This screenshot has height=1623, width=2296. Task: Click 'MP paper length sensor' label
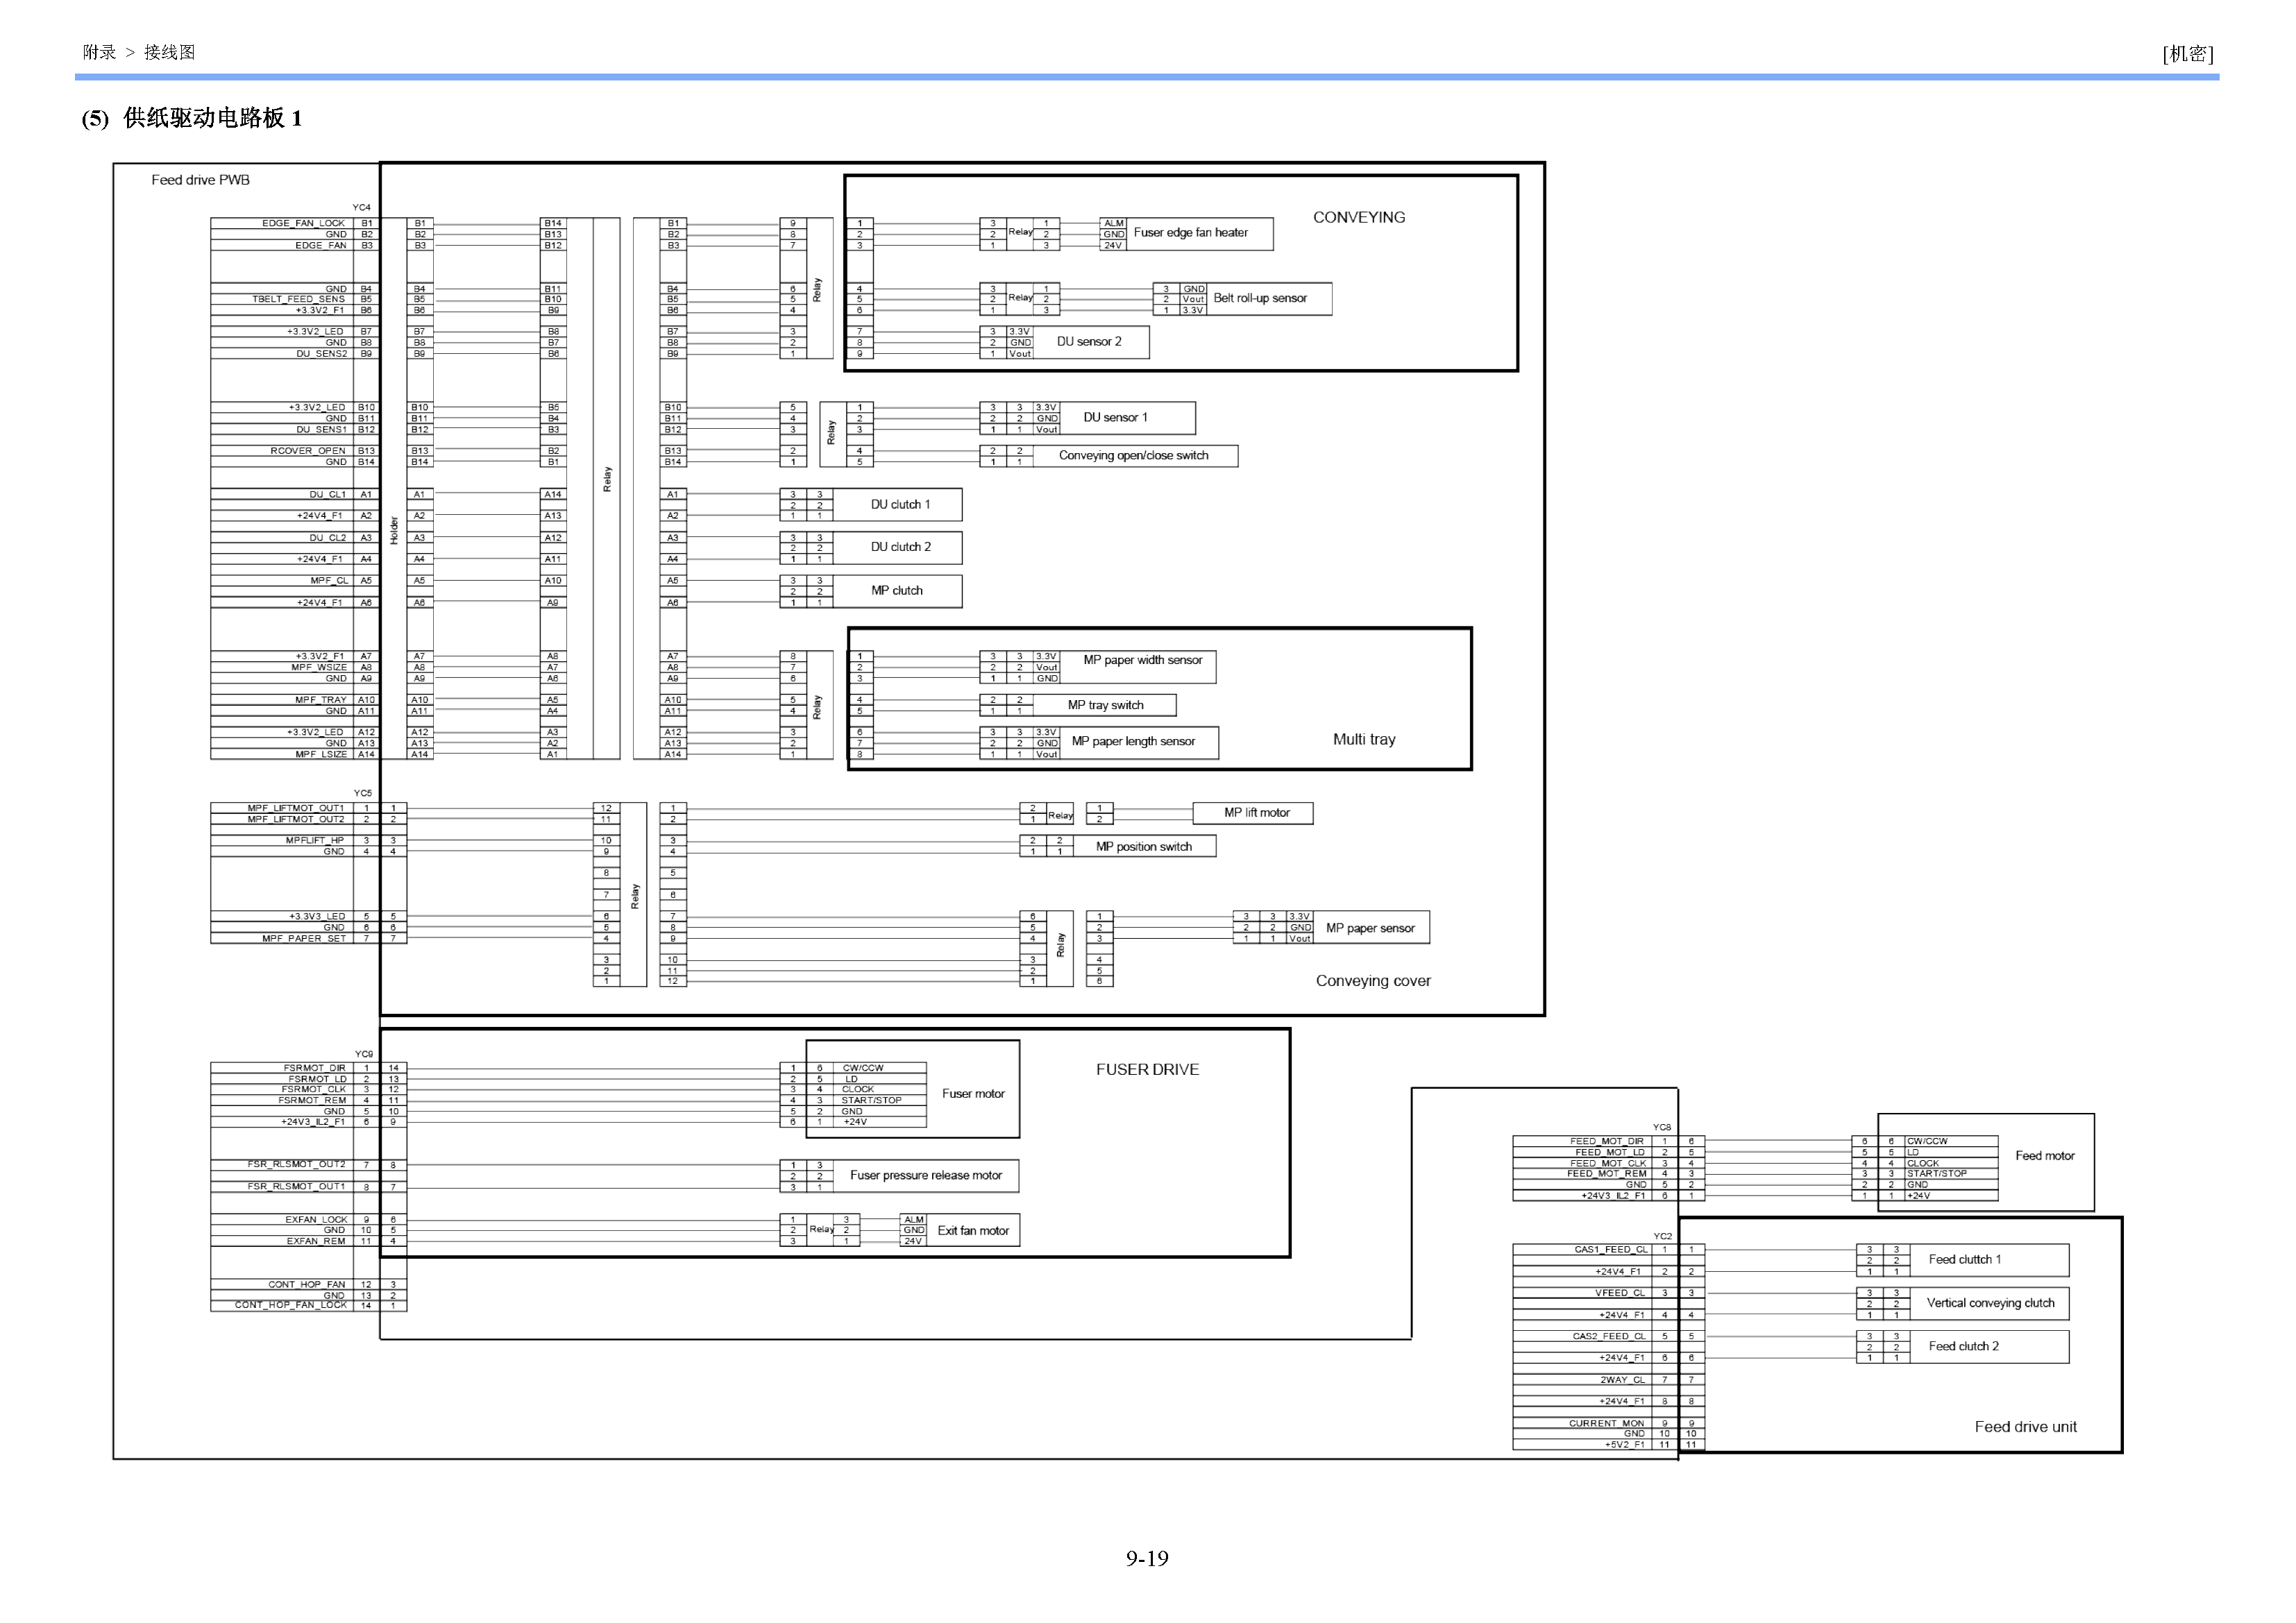point(1133,742)
